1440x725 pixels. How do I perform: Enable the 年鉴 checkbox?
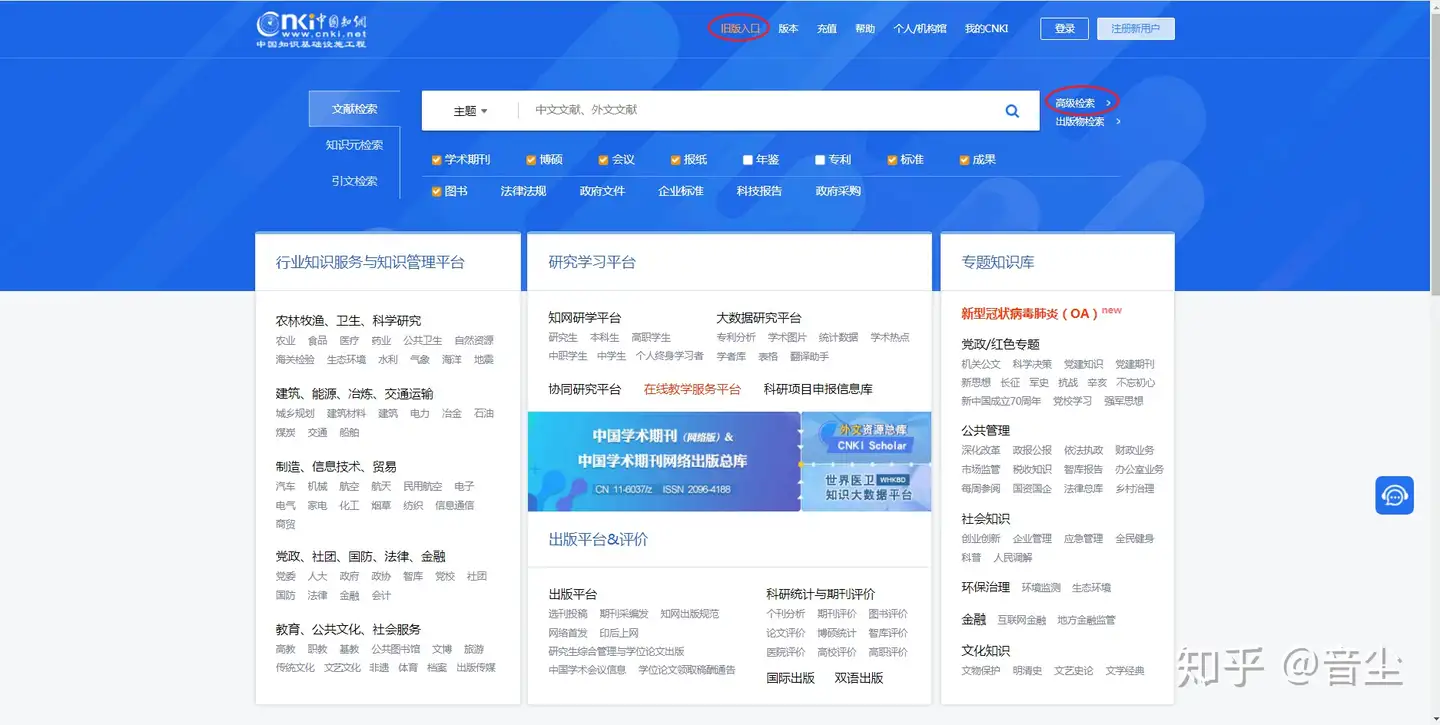[747, 160]
